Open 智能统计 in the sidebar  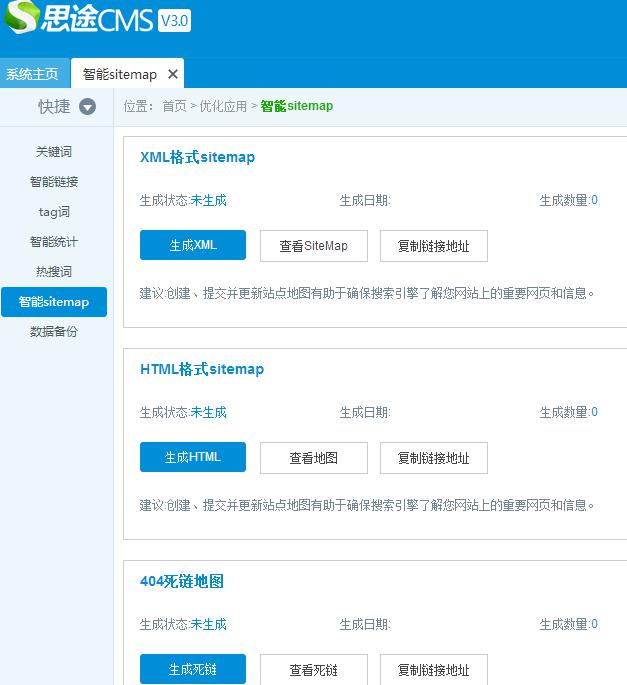pos(54,242)
